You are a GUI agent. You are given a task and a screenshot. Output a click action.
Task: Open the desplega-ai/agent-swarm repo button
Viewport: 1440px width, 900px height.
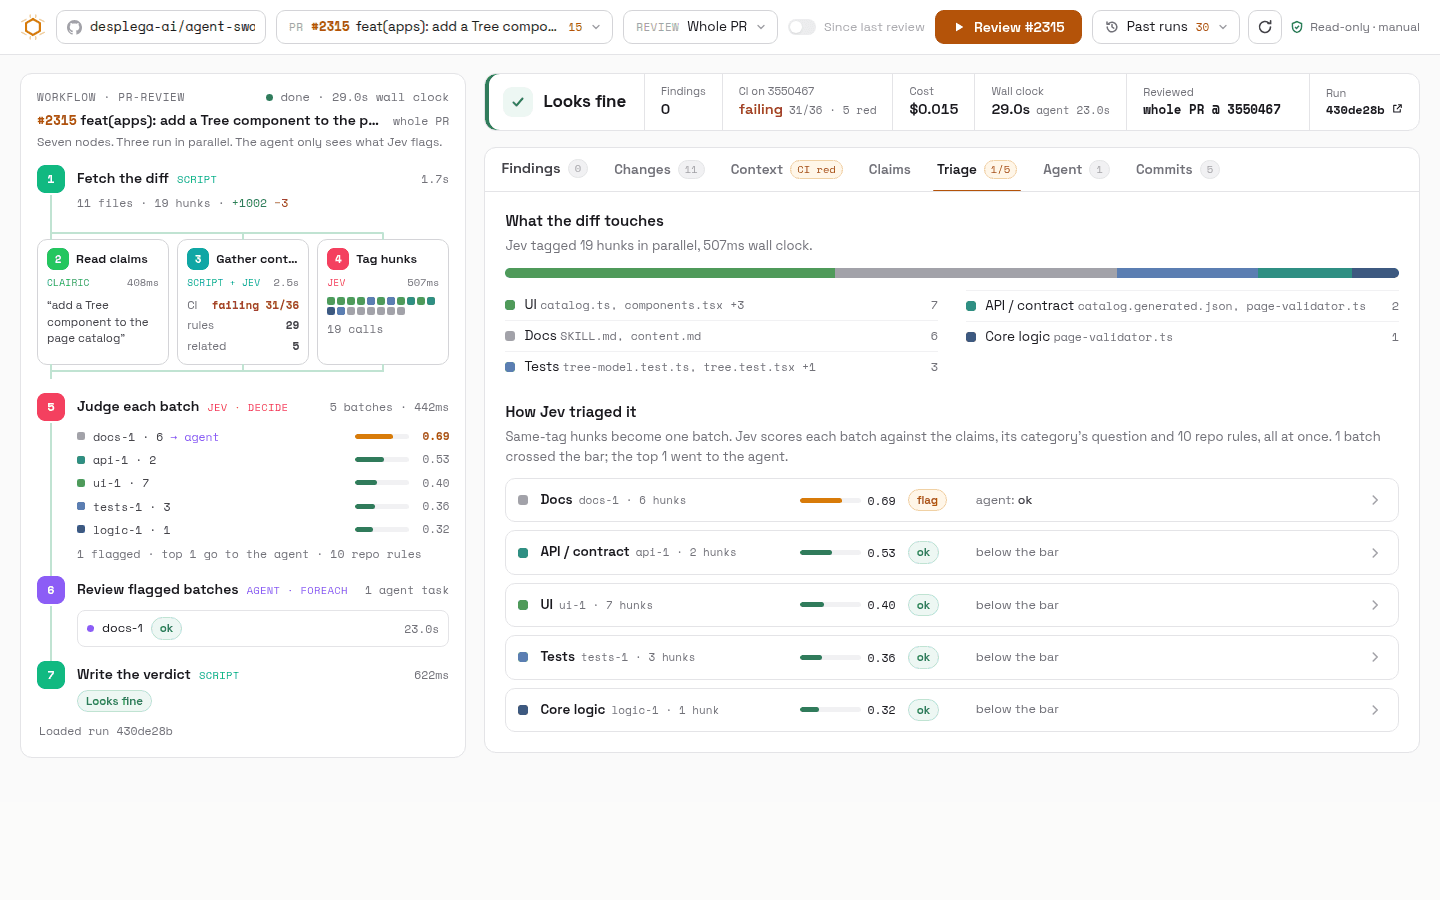161,27
